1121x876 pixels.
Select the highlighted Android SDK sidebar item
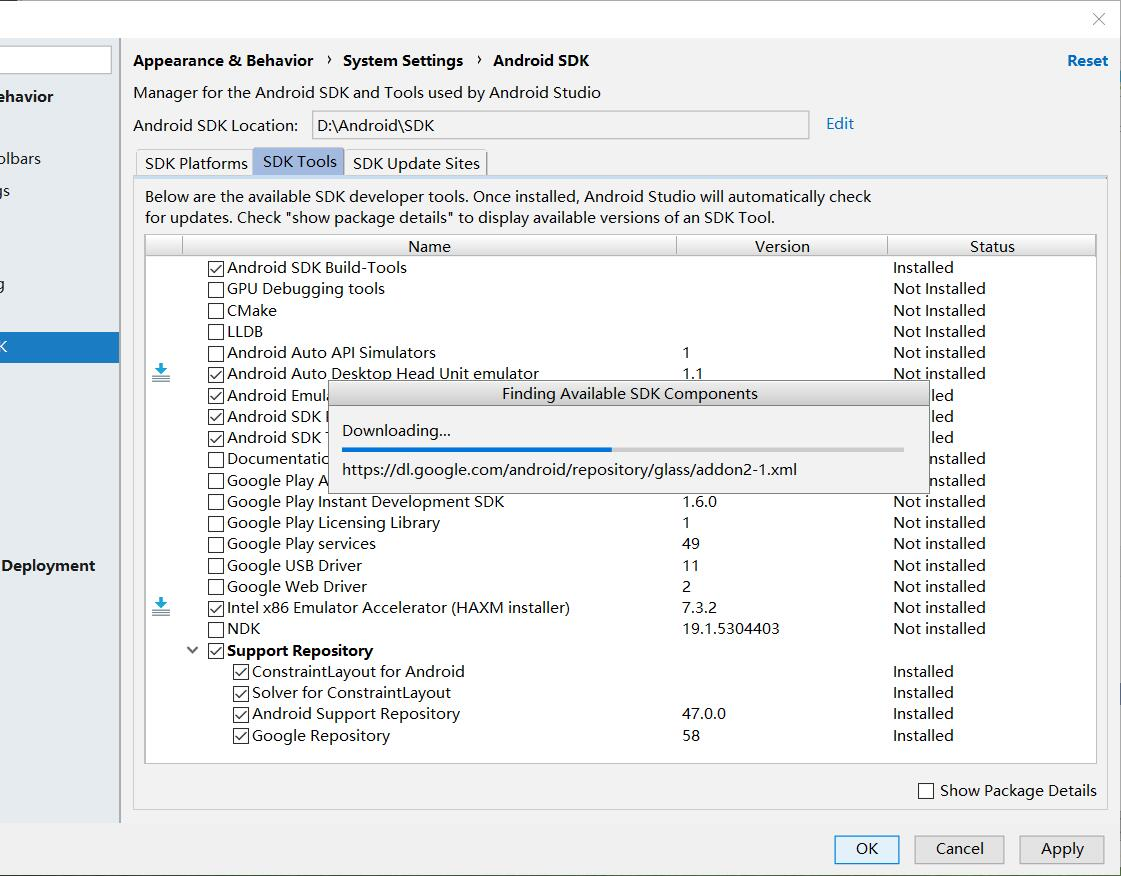click(59, 348)
